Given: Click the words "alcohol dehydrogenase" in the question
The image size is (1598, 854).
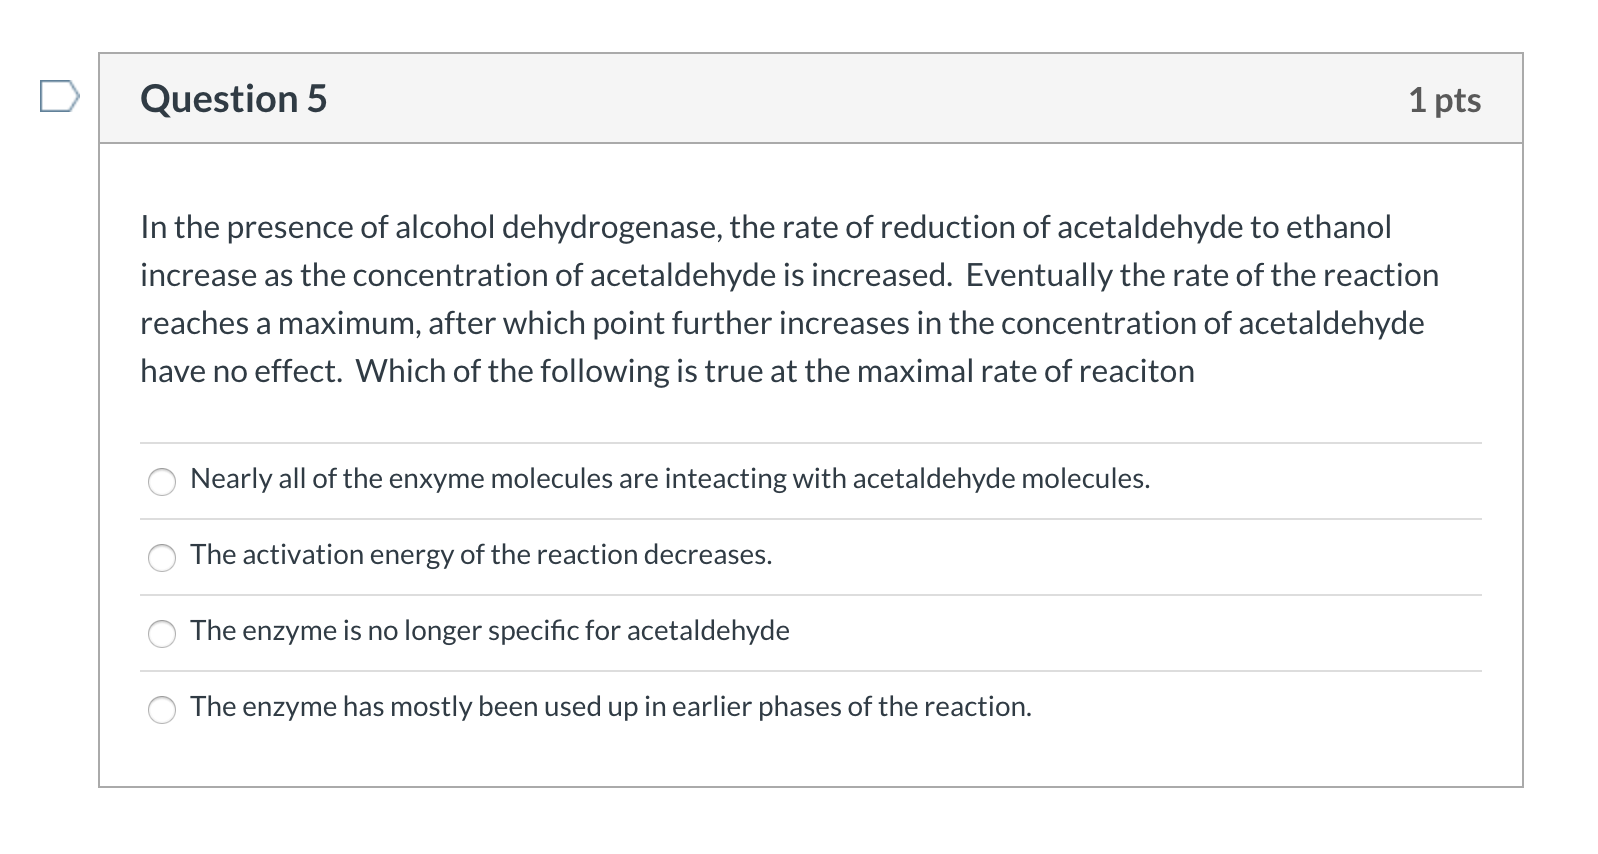Looking at the screenshot, I should 557,228.
